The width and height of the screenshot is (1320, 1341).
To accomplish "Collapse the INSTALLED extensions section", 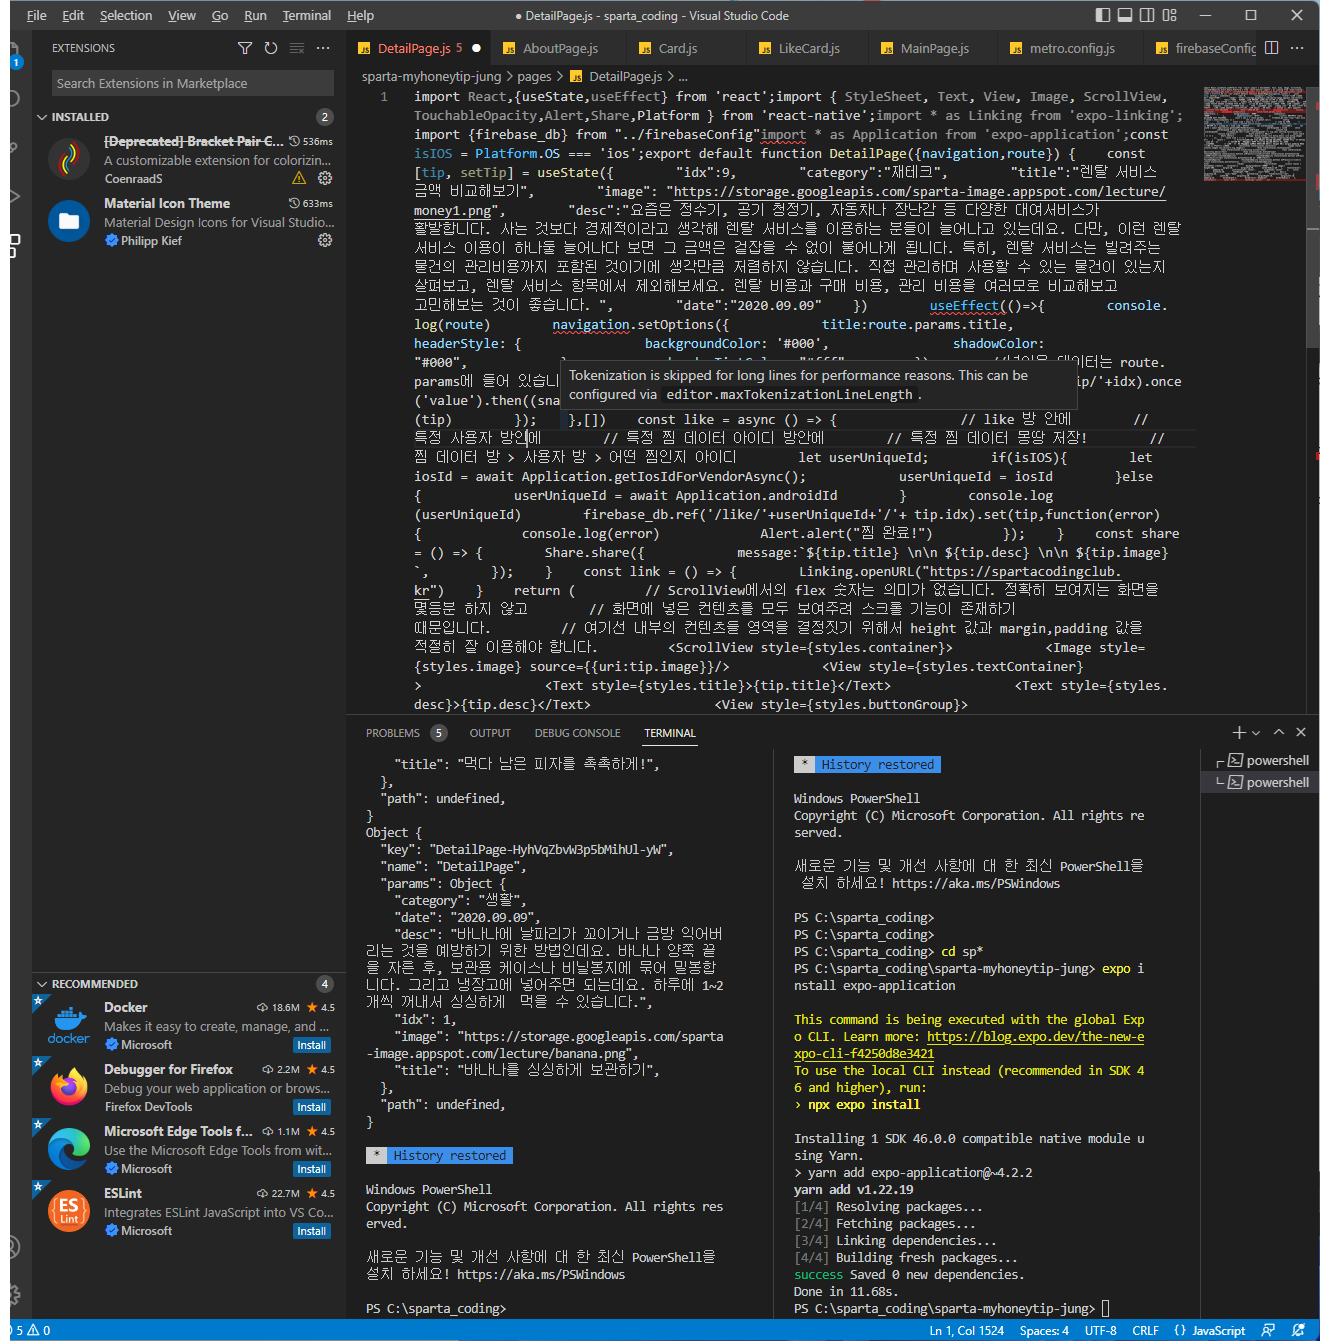I will coord(42,117).
